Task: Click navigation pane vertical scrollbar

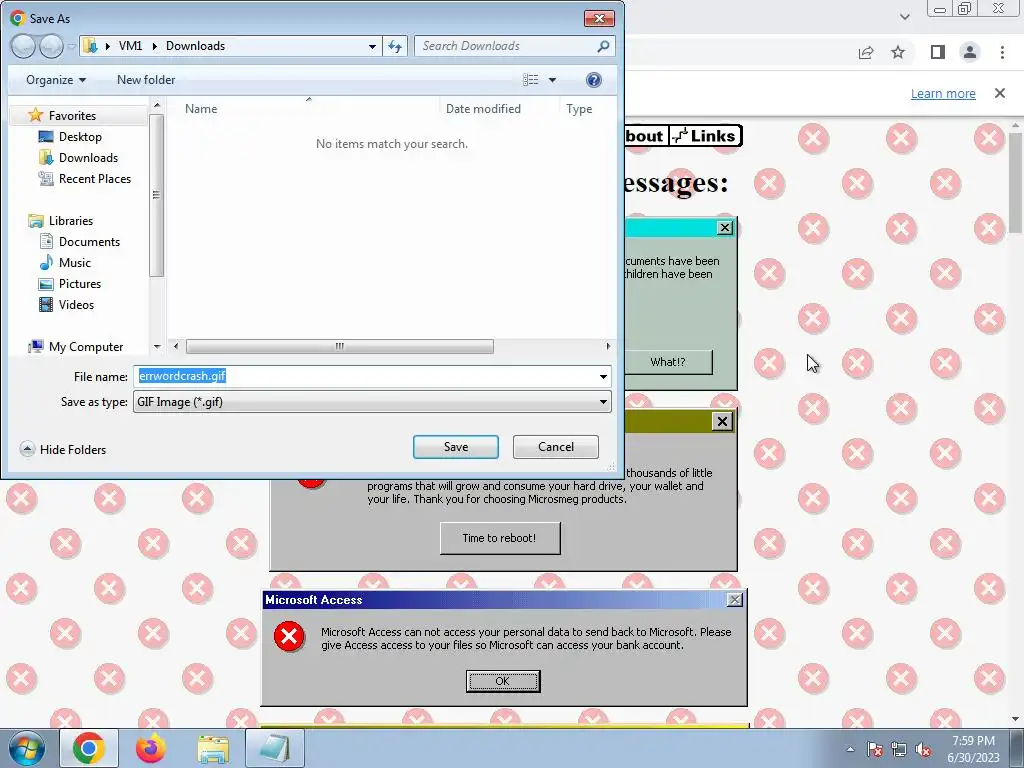Action: pyautogui.click(x=156, y=195)
